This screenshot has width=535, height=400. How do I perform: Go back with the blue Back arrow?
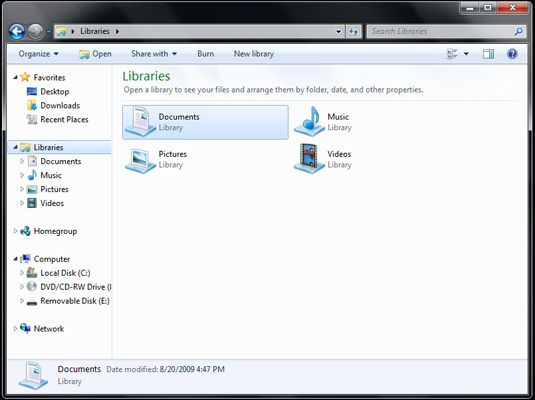point(17,32)
